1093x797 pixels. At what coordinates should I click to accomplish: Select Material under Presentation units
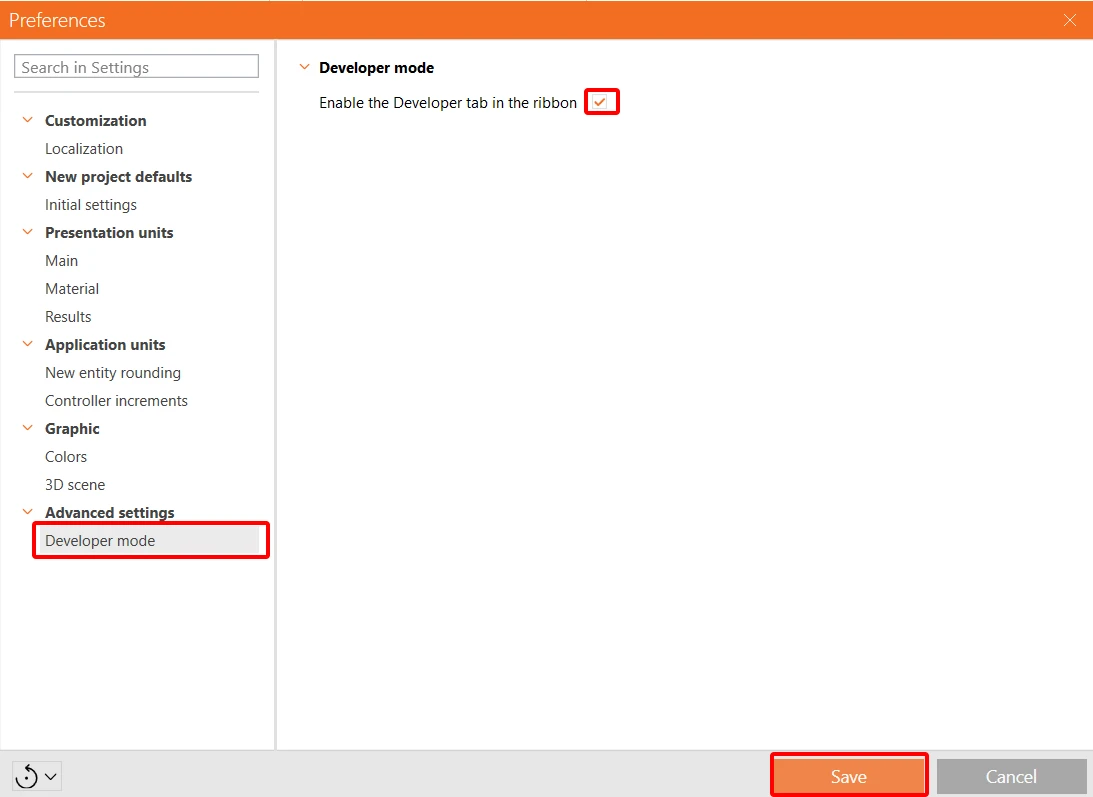[72, 289]
